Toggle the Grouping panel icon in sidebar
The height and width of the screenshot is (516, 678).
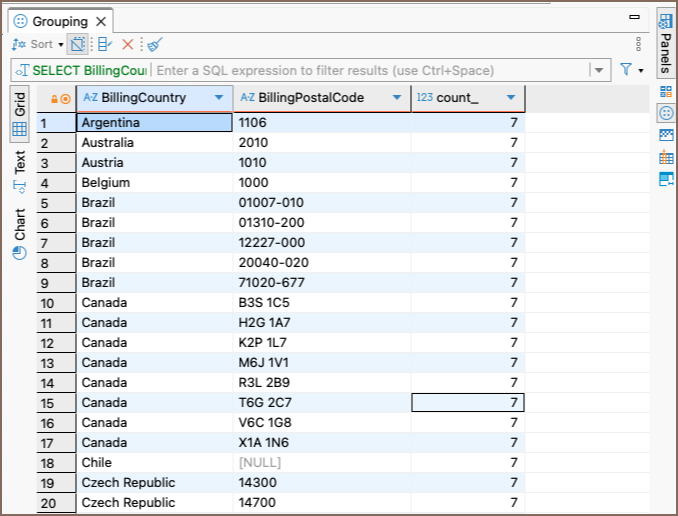[x=666, y=113]
